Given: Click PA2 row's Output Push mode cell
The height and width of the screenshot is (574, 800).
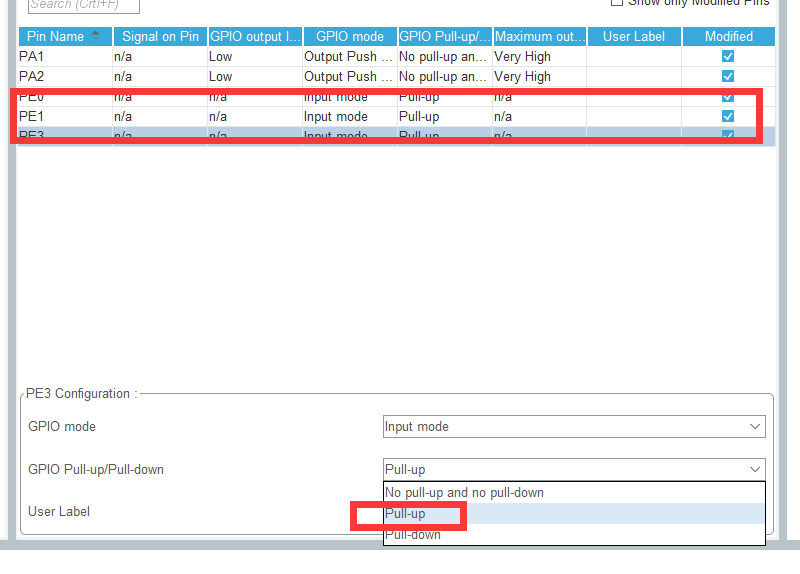Looking at the screenshot, I should [x=349, y=77].
